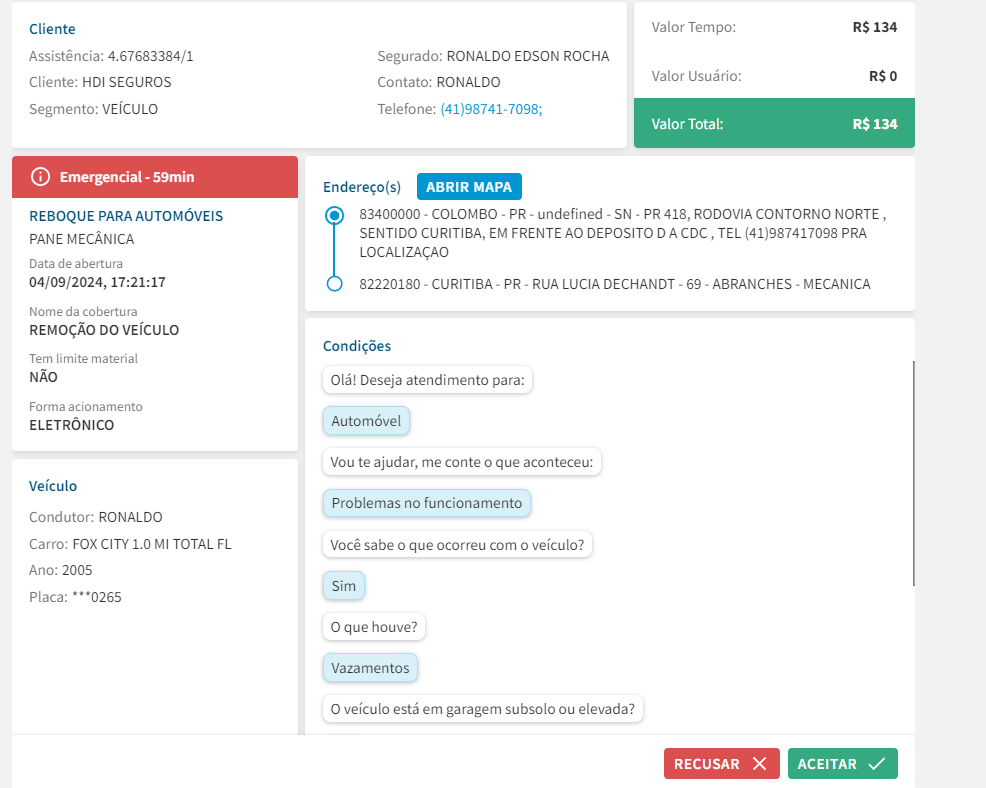Image resolution: width=986 pixels, height=788 pixels.
Task: Click the Rua Lucia Dechandt destination address text
Action: coord(614,284)
